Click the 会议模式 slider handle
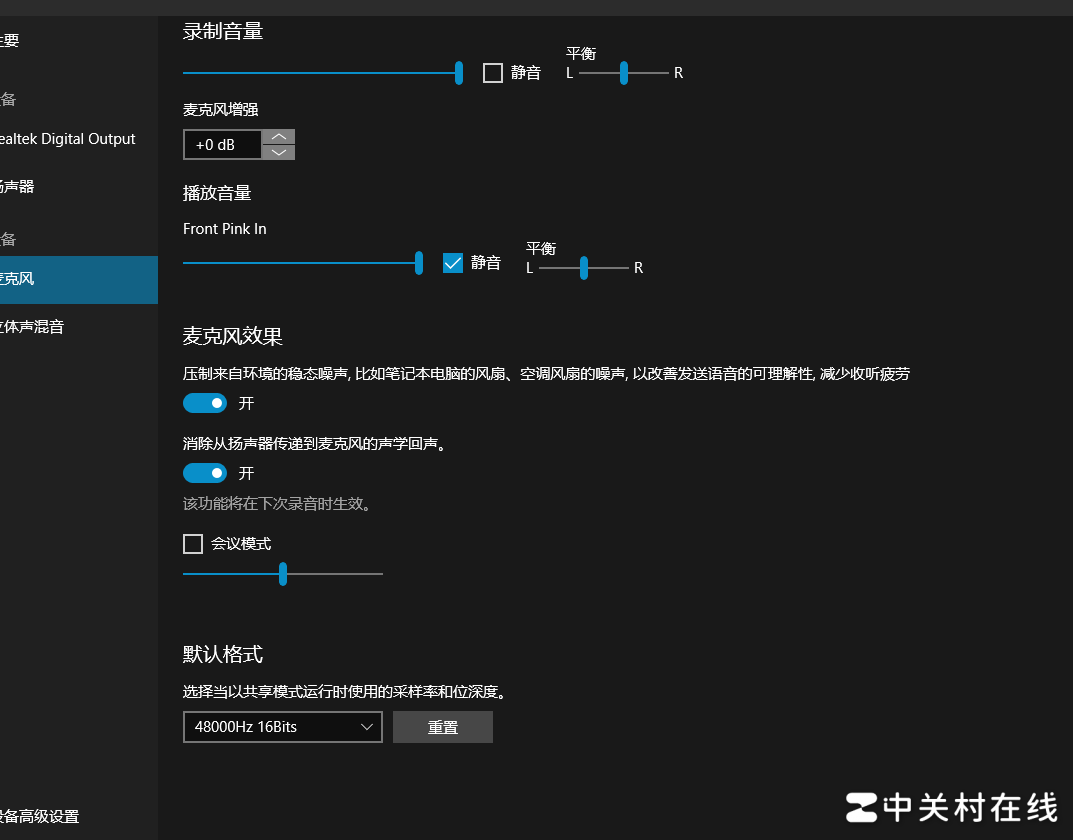The height and width of the screenshot is (840, 1073). coord(283,574)
